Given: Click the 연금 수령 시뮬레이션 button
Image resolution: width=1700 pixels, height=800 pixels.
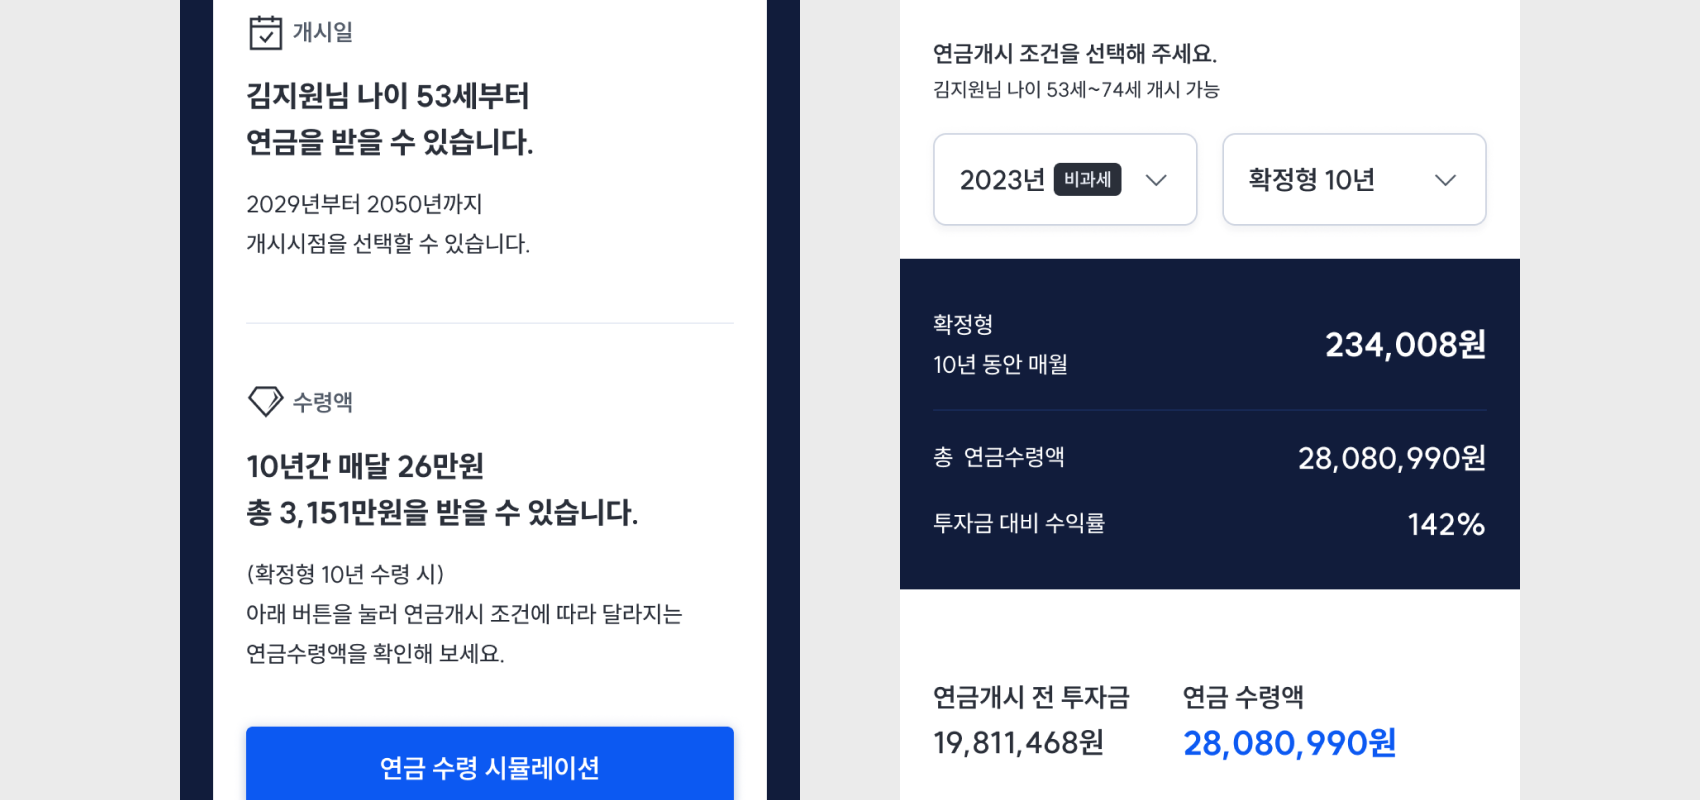Looking at the screenshot, I should [x=490, y=766].
